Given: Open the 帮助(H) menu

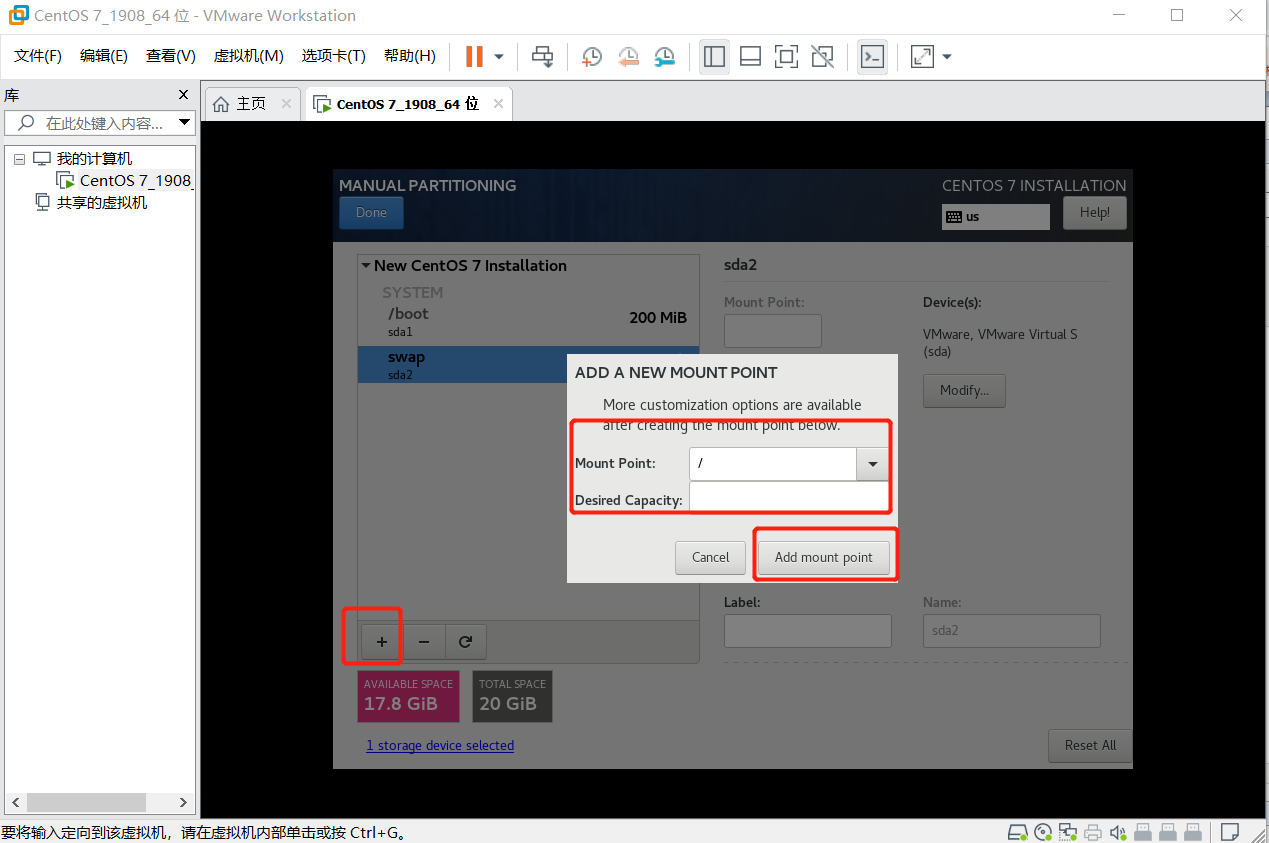Looking at the screenshot, I should point(410,56).
